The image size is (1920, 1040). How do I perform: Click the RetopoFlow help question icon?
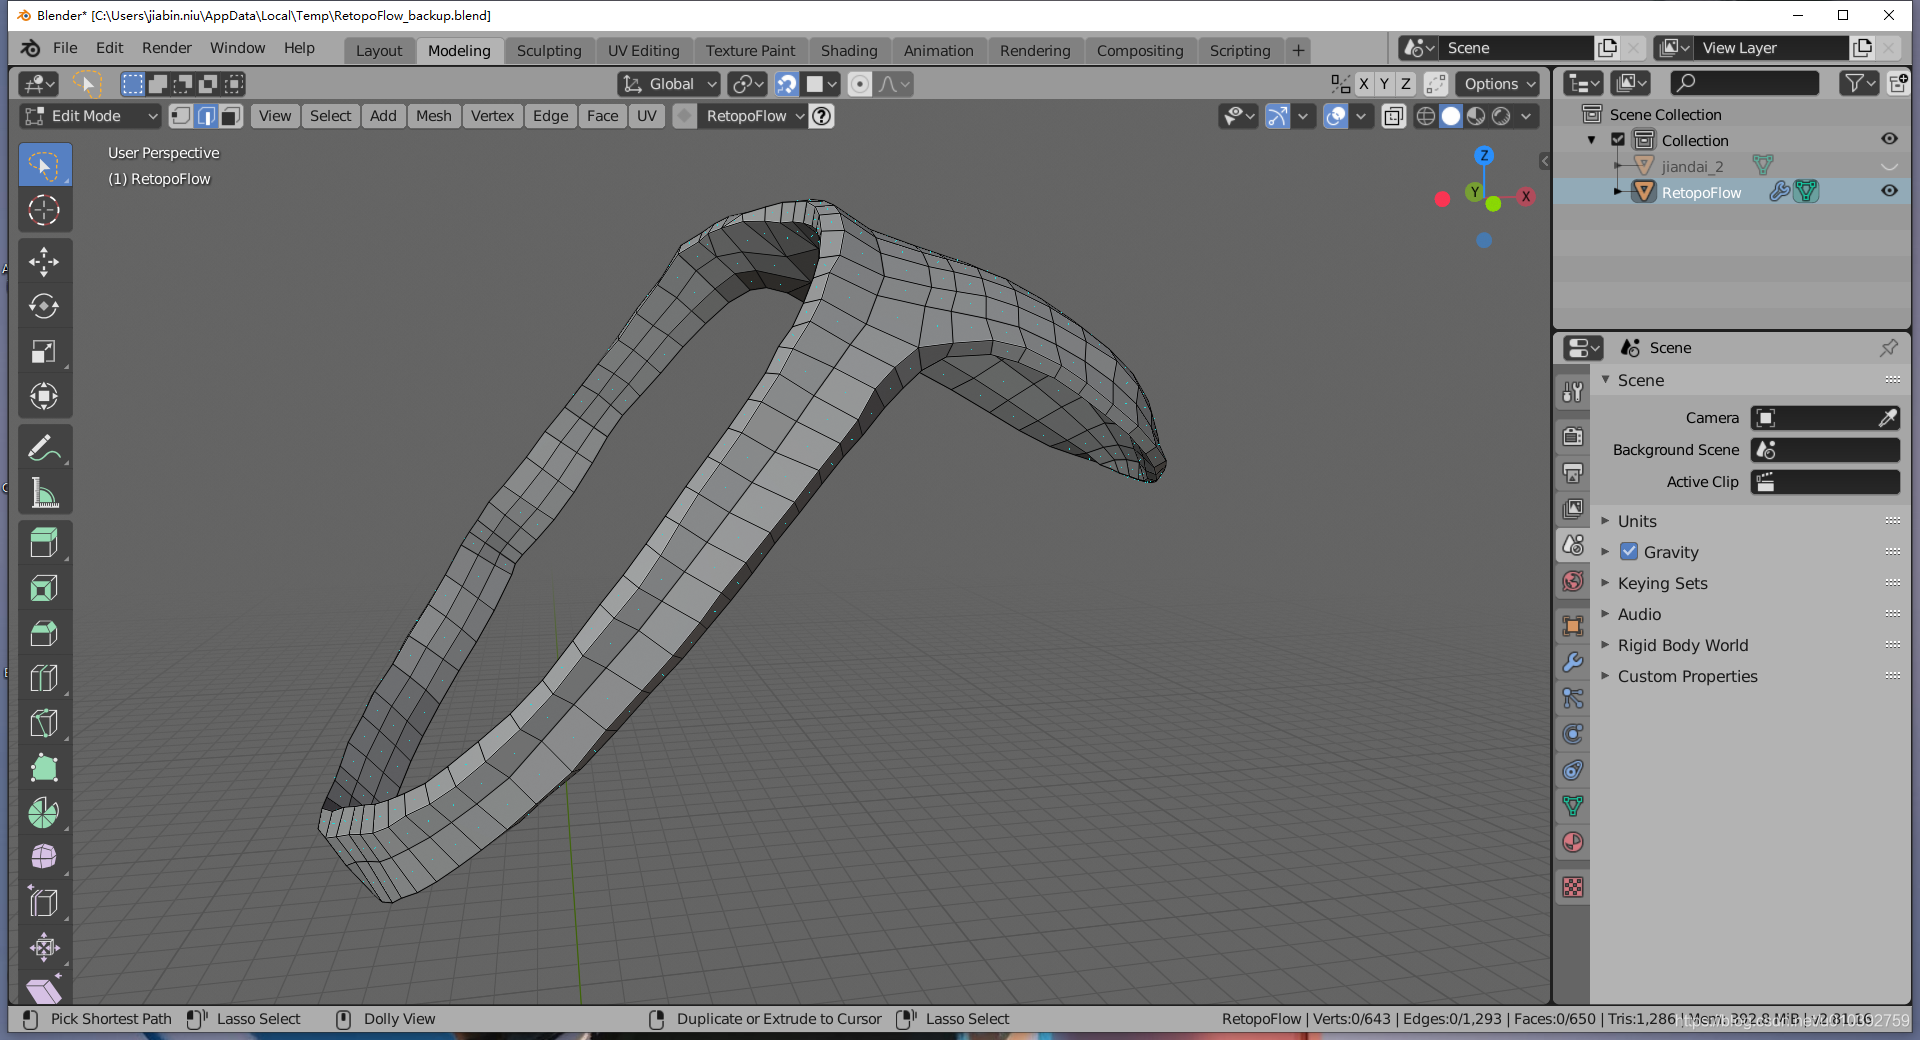(x=822, y=116)
